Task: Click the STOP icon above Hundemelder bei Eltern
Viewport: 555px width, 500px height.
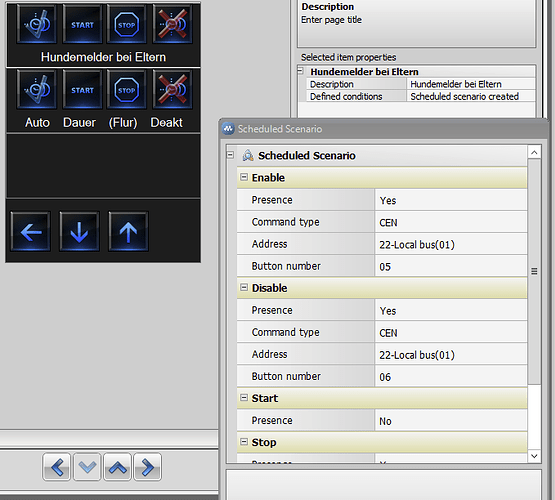Action: point(126,25)
